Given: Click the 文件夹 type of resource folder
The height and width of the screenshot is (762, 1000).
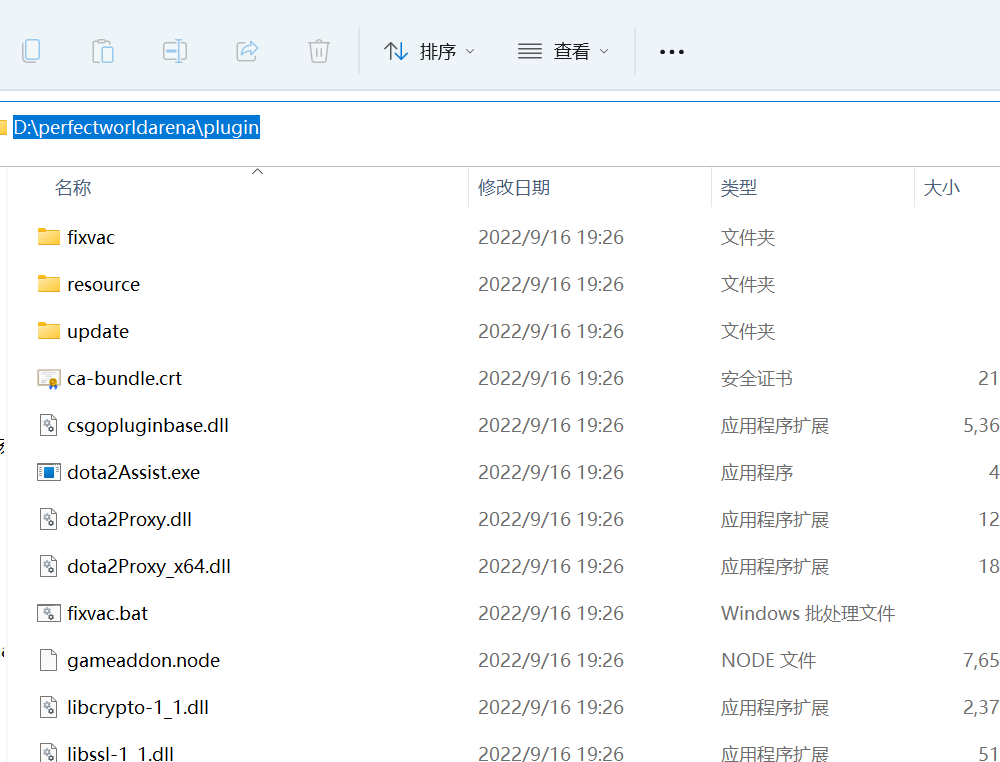Looking at the screenshot, I should pos(747,284).
